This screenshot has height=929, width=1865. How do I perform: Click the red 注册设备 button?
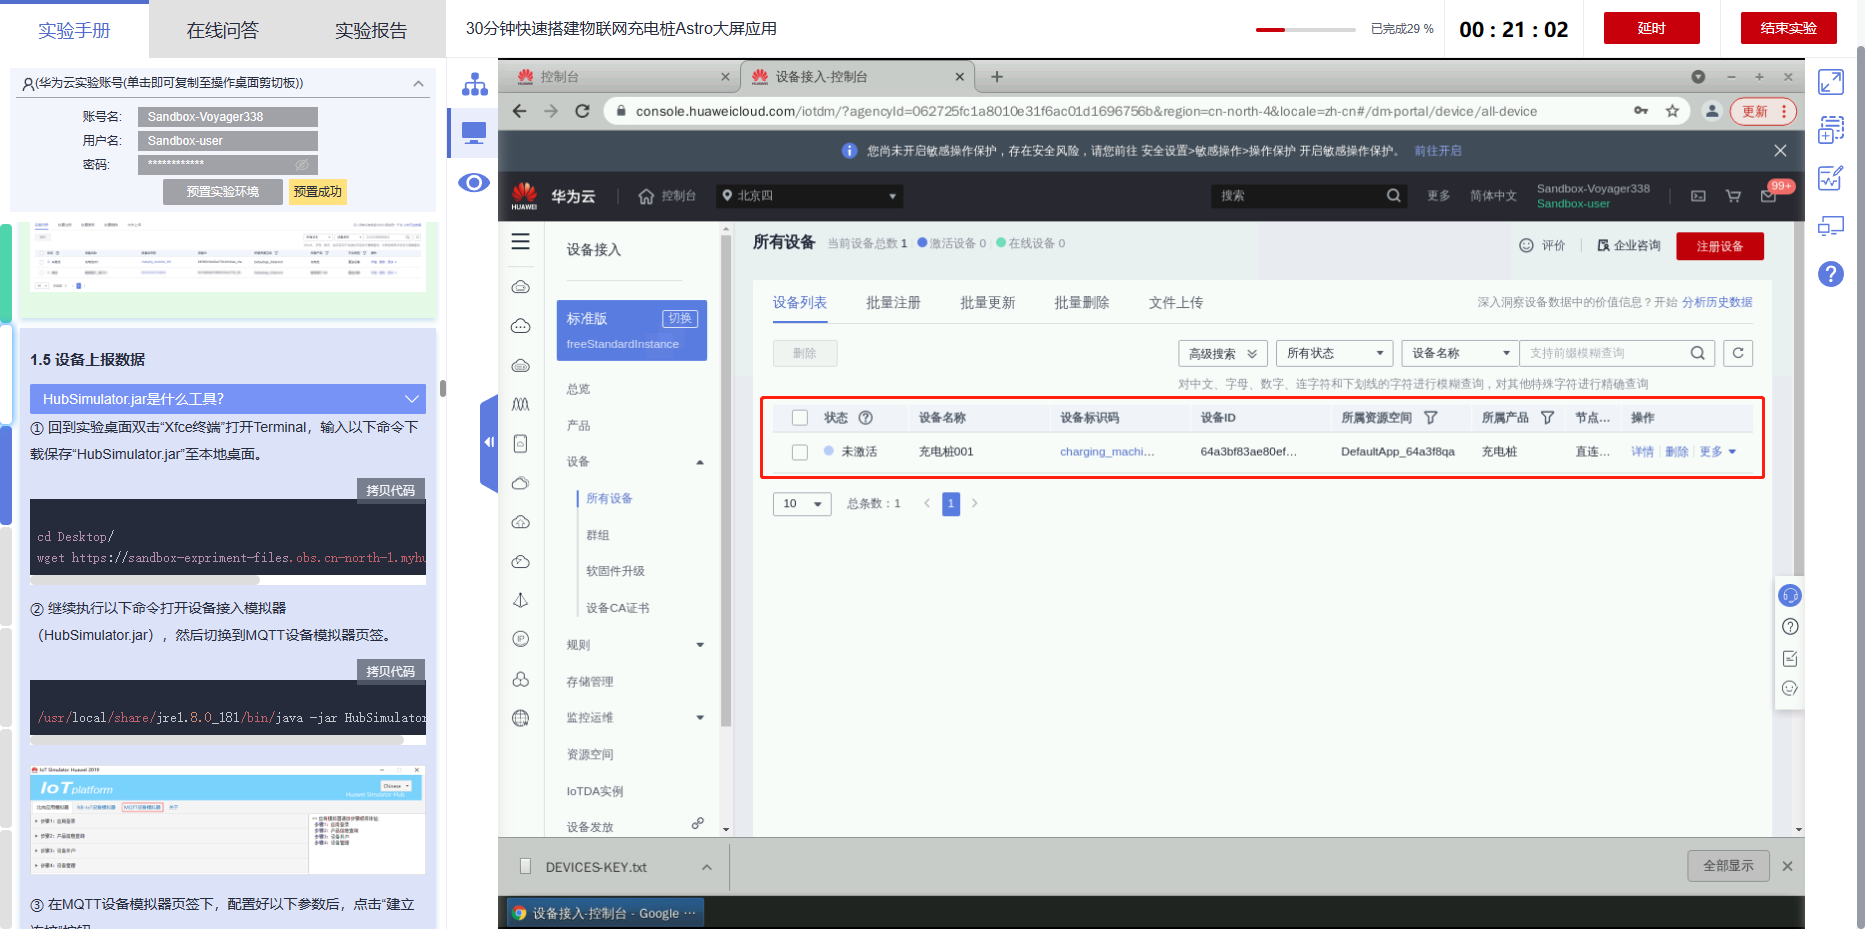coord(1720,246)
